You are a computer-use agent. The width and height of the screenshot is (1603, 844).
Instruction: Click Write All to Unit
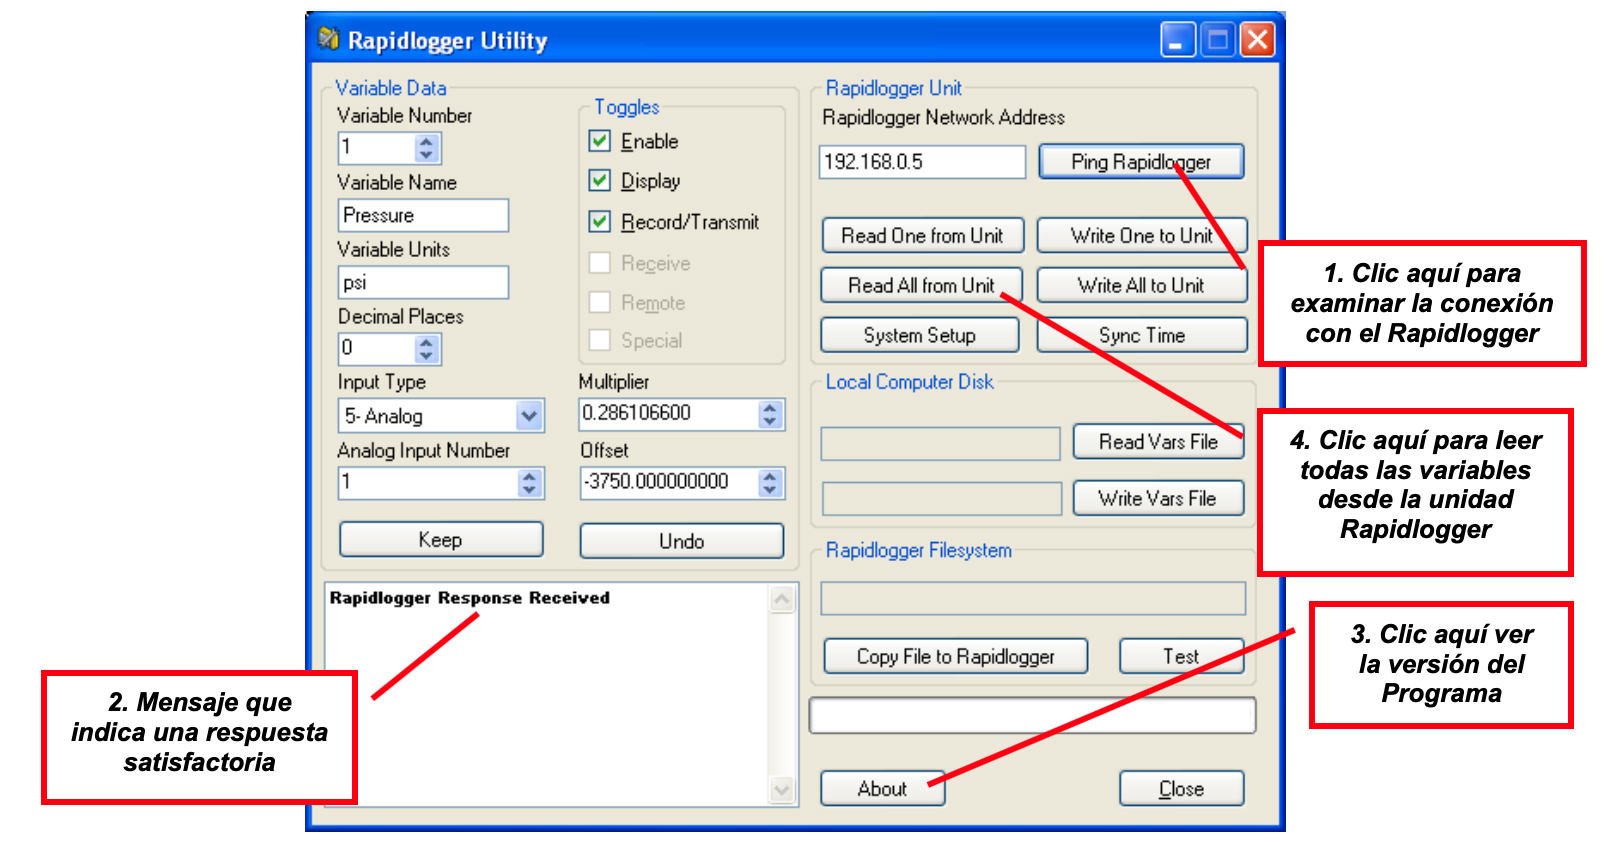(x=1142, y=285)
